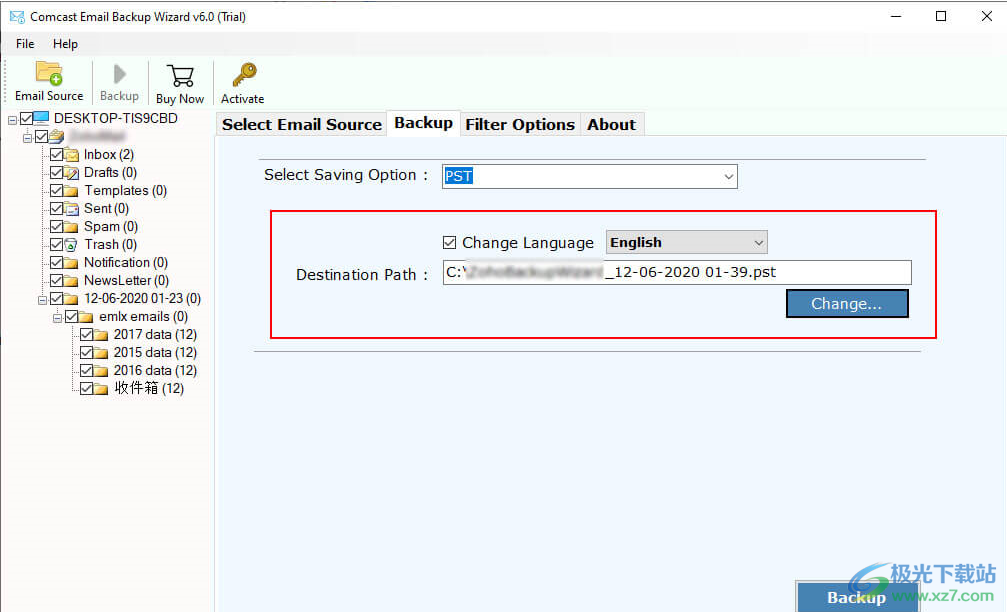Click the 2015 data folder icon

coord(101,353)
